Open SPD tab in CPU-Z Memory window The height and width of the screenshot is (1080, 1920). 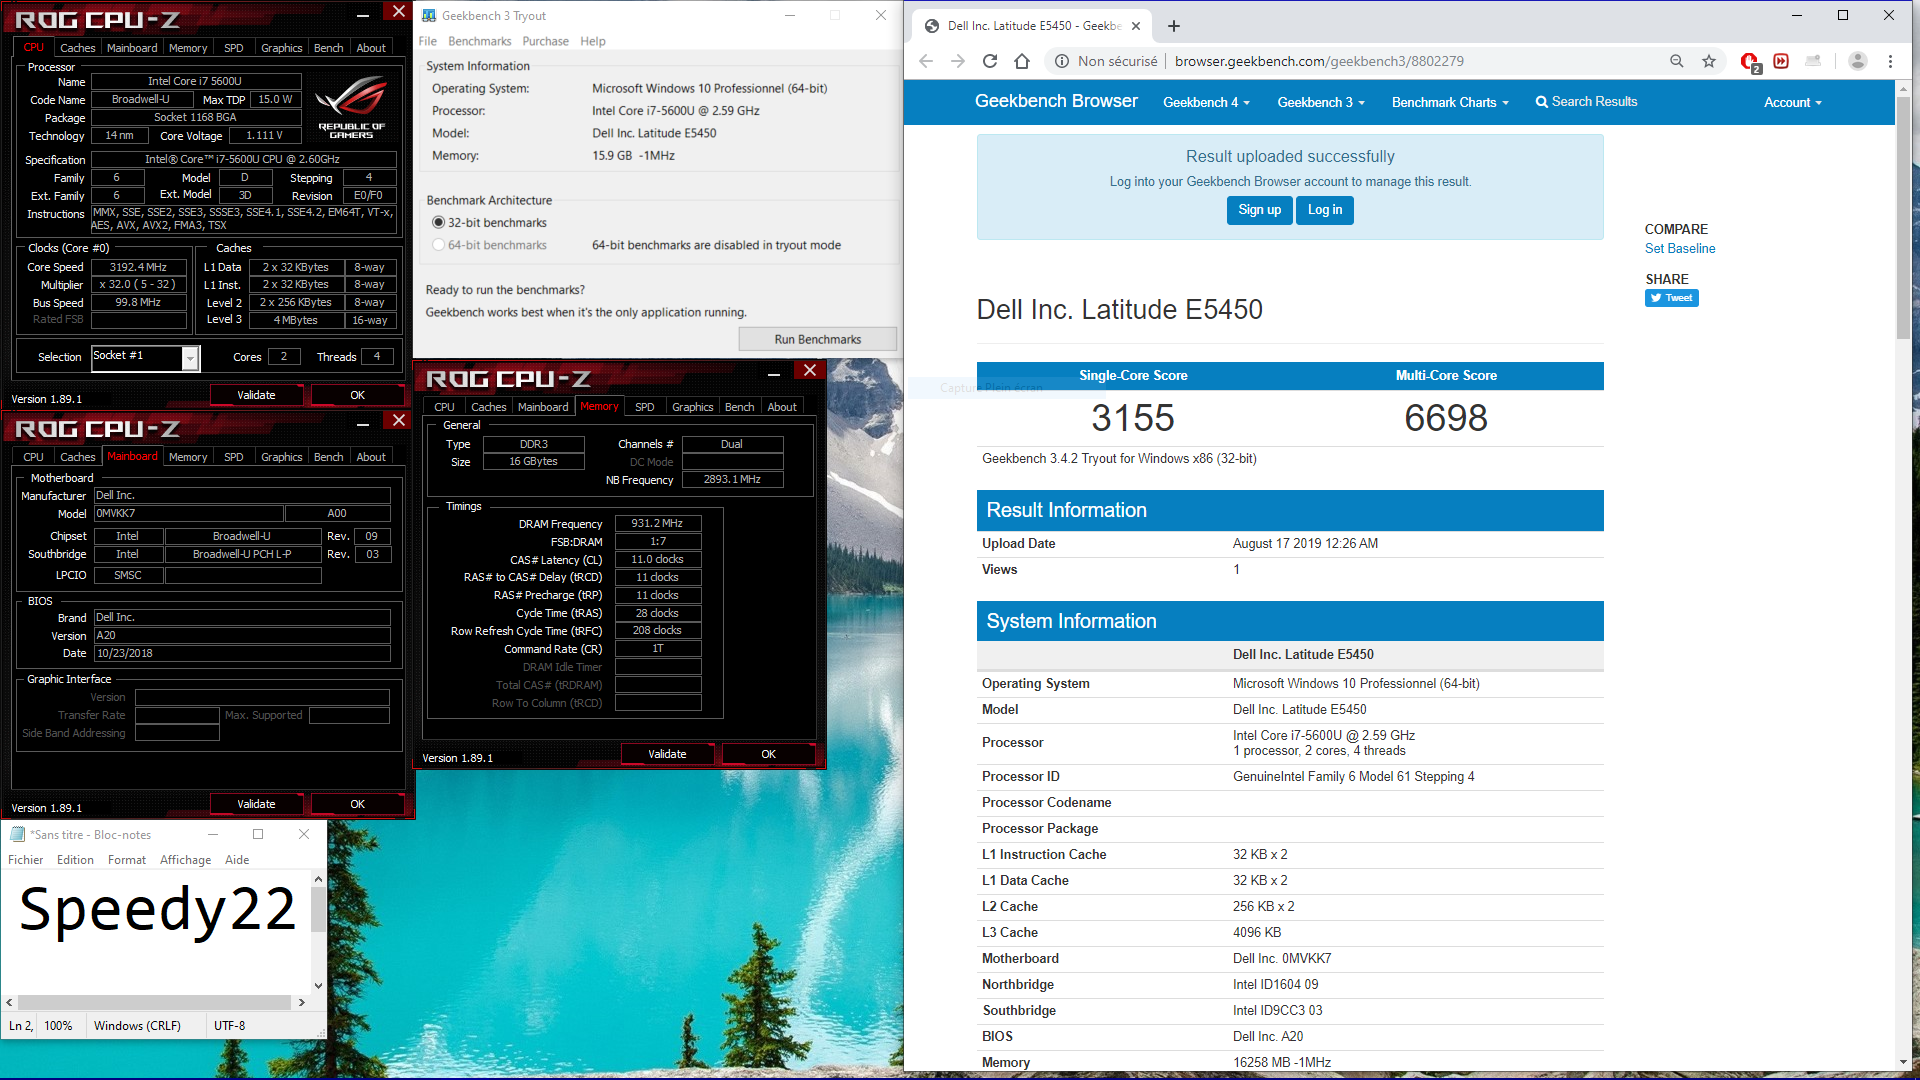[644, 407]
